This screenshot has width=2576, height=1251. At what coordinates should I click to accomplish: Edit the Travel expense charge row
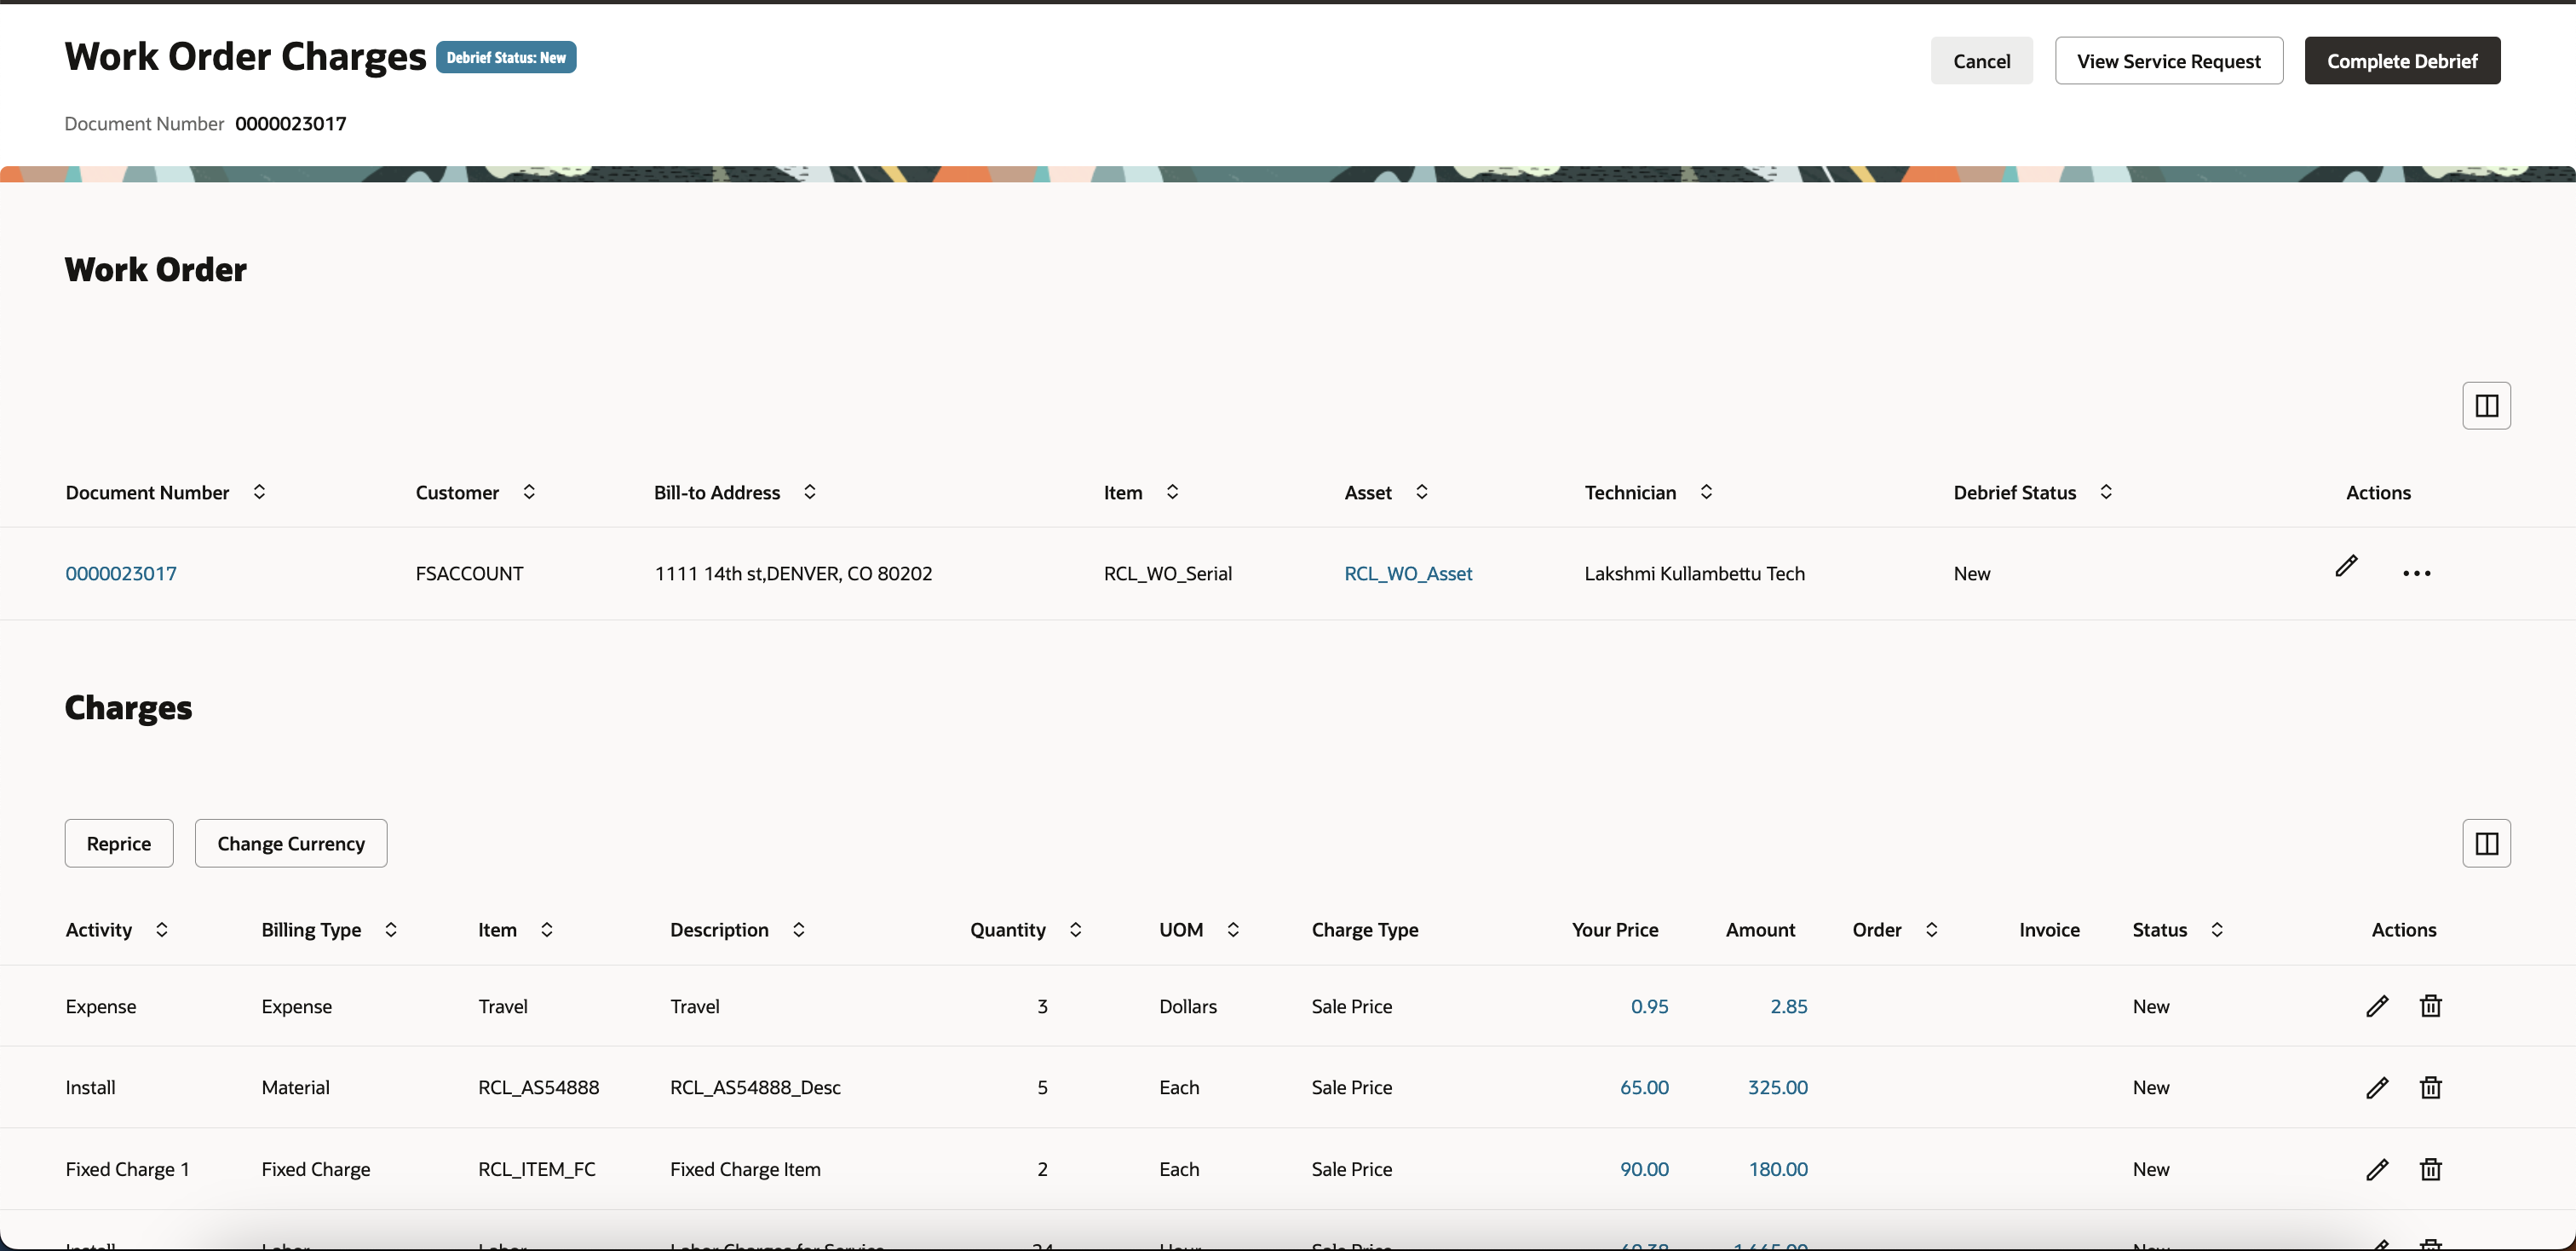point(2377,1006)
